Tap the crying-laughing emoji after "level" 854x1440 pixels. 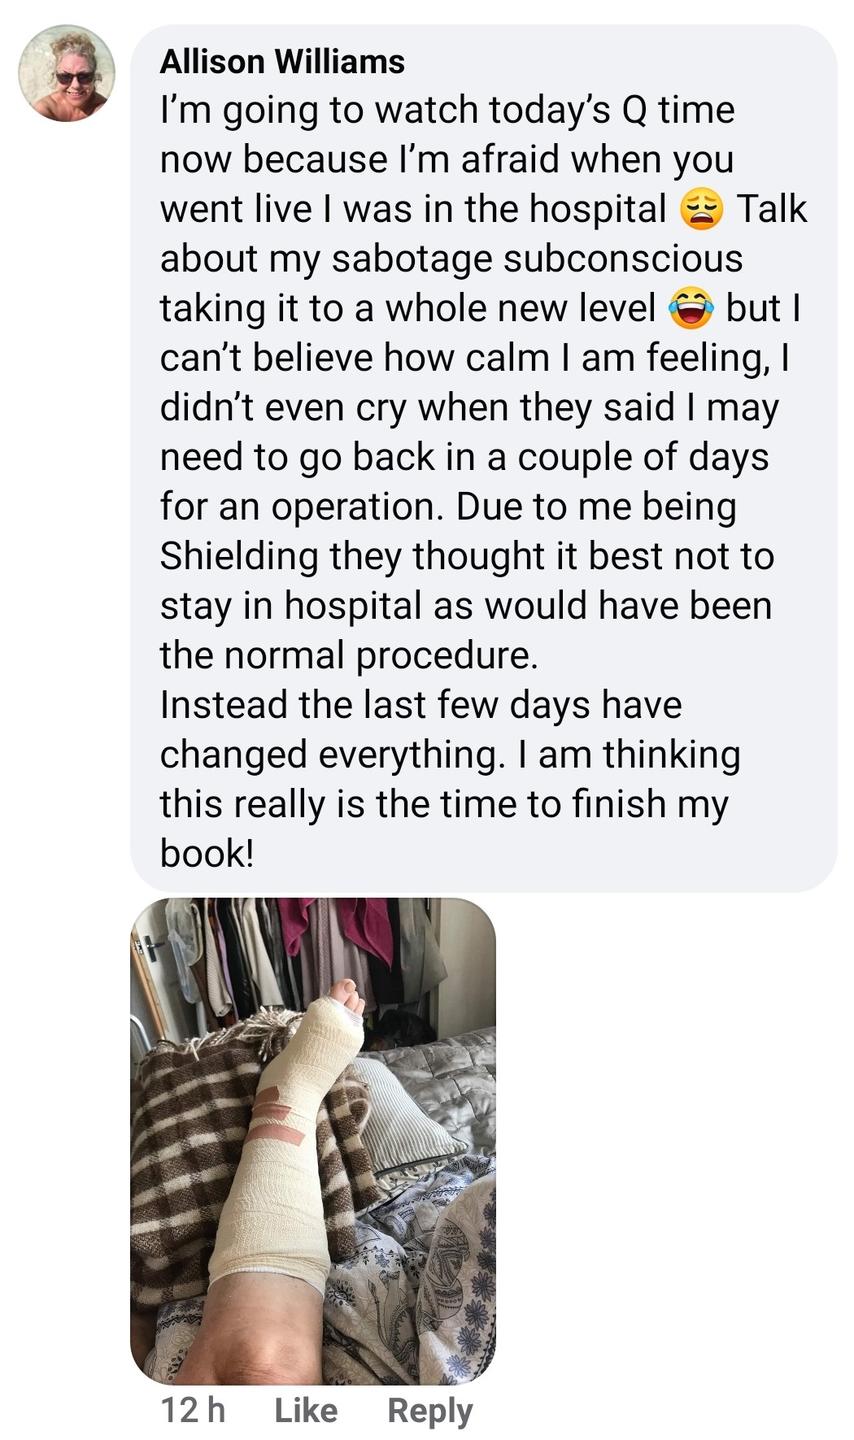(691, 308)
